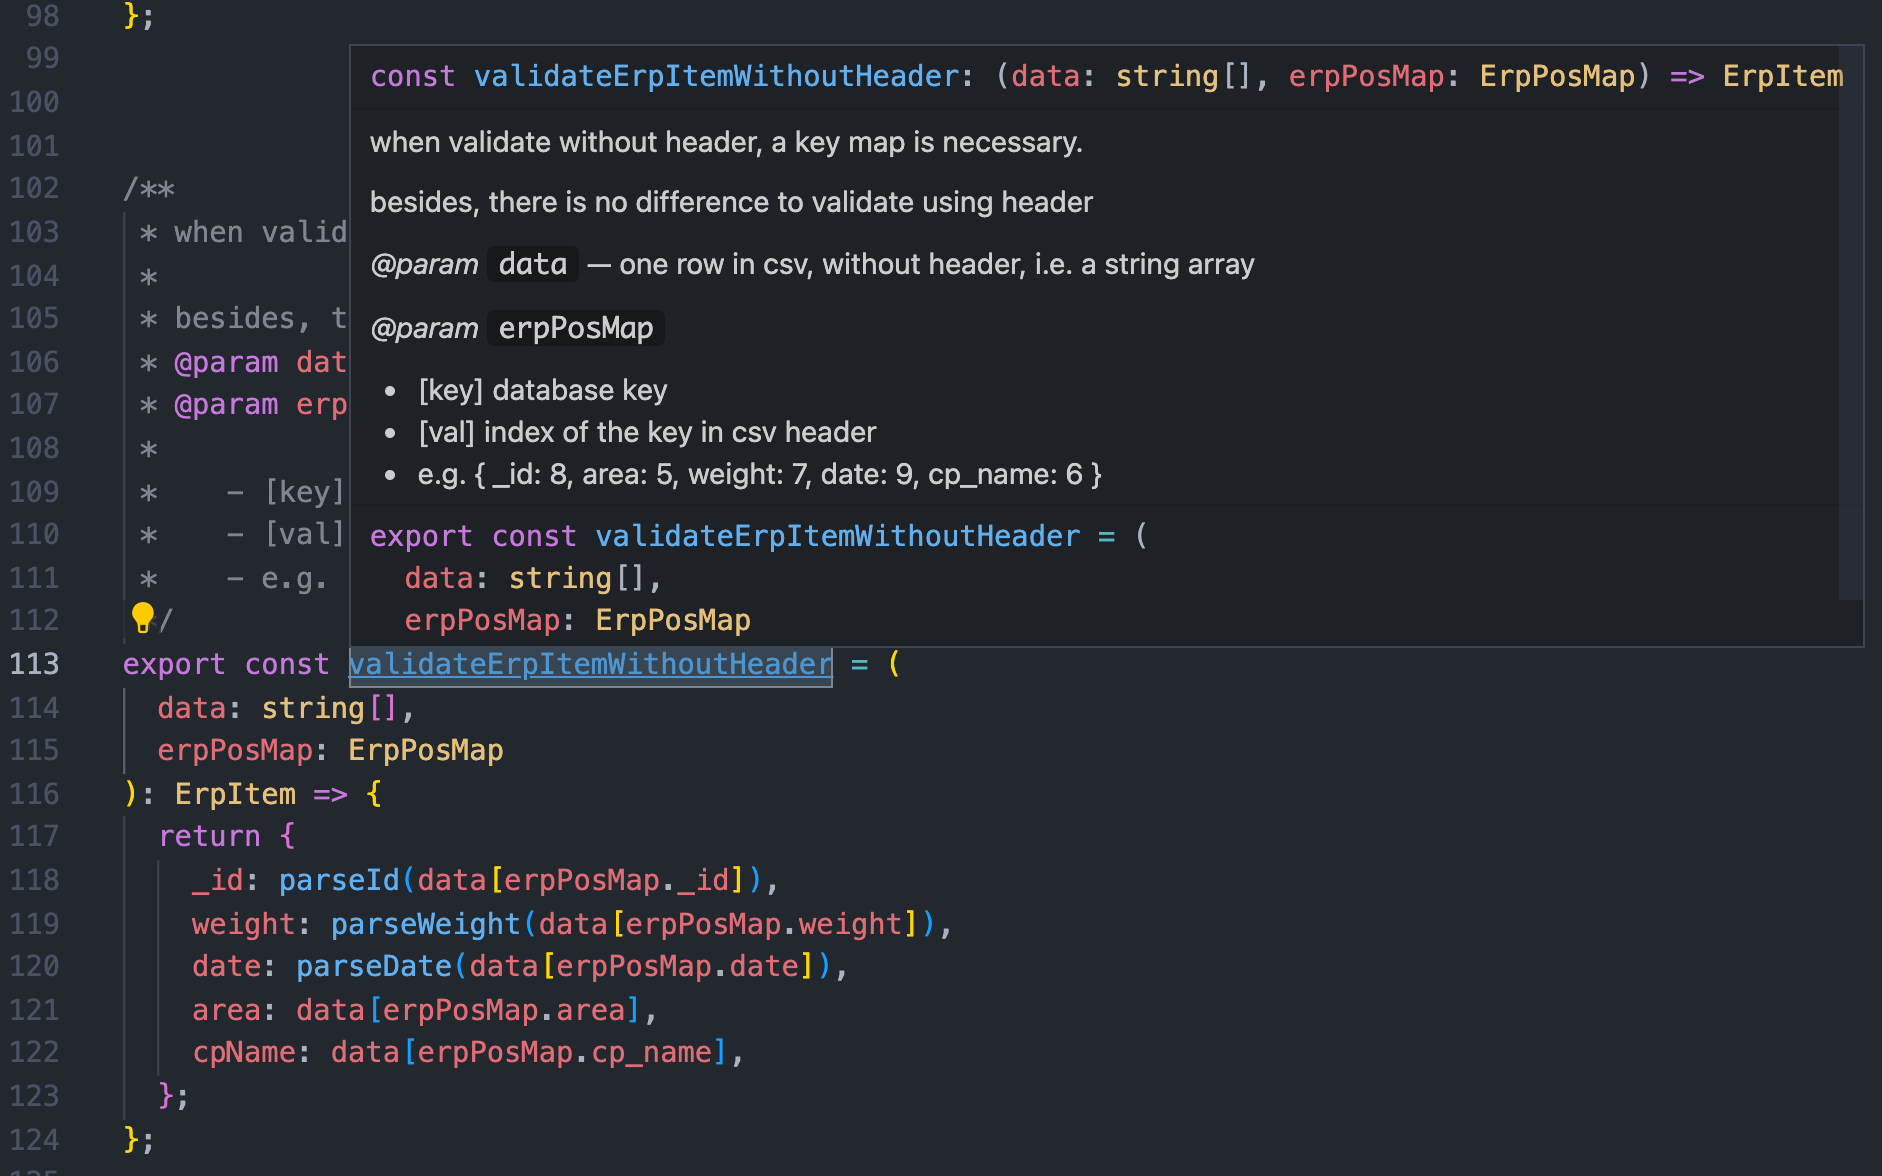1882x1176 pixels.
Task: Click the text 'besides, there is no difference to validate using header'
Action: (x=731, y=202)
